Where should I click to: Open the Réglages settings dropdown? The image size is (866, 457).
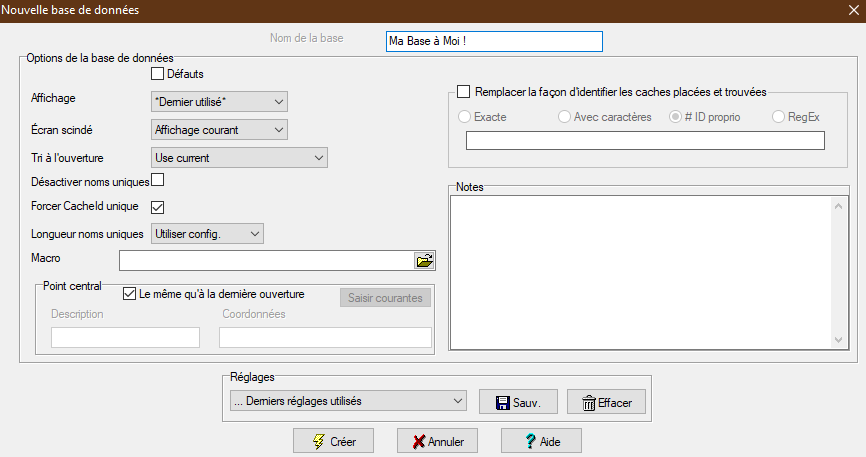pos(346,401)
